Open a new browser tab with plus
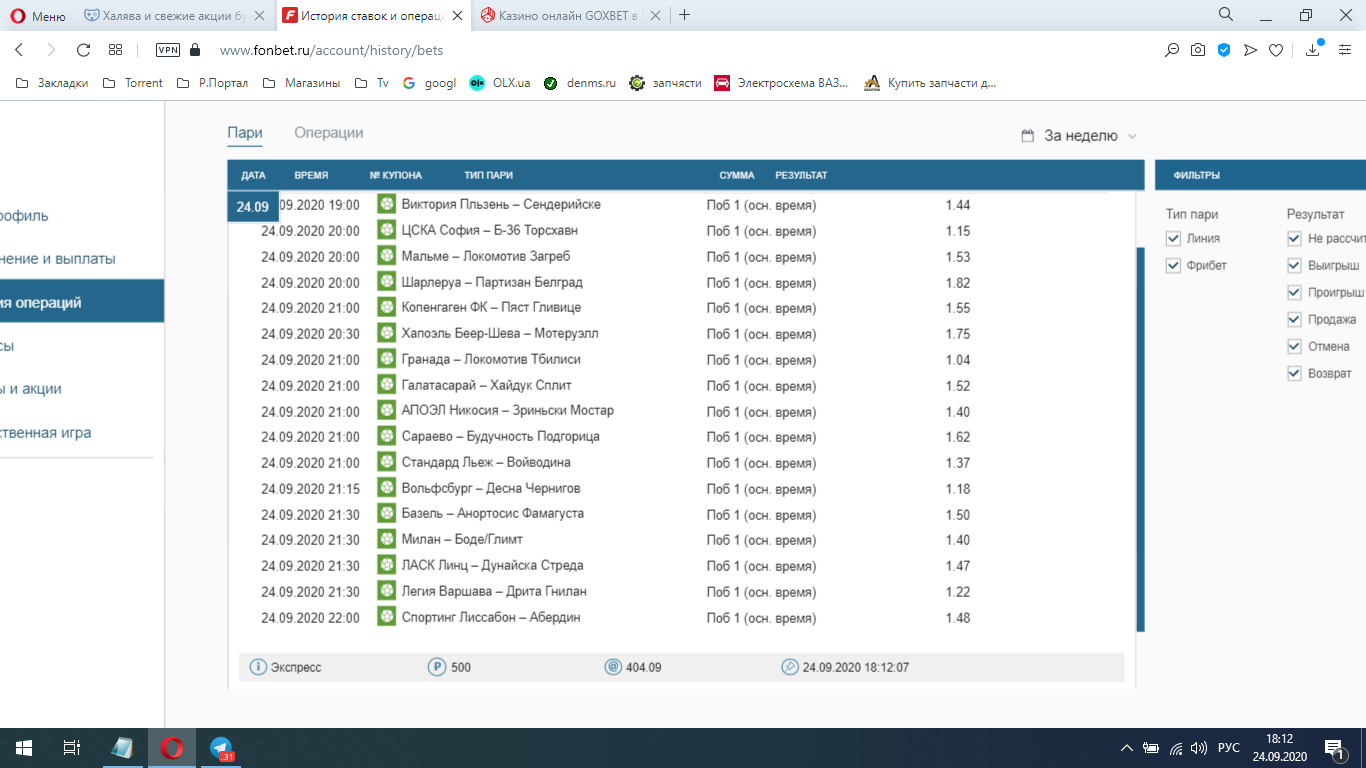Image resolution: width=1366 pixels, height=768 pixels. click(x=685, y=15)
